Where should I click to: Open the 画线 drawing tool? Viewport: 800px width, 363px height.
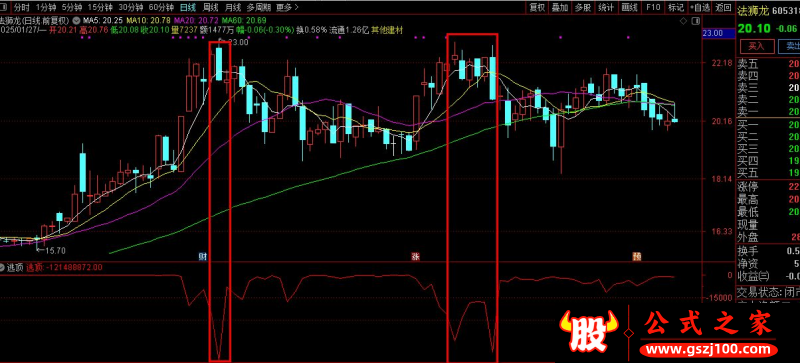[630, 7]
